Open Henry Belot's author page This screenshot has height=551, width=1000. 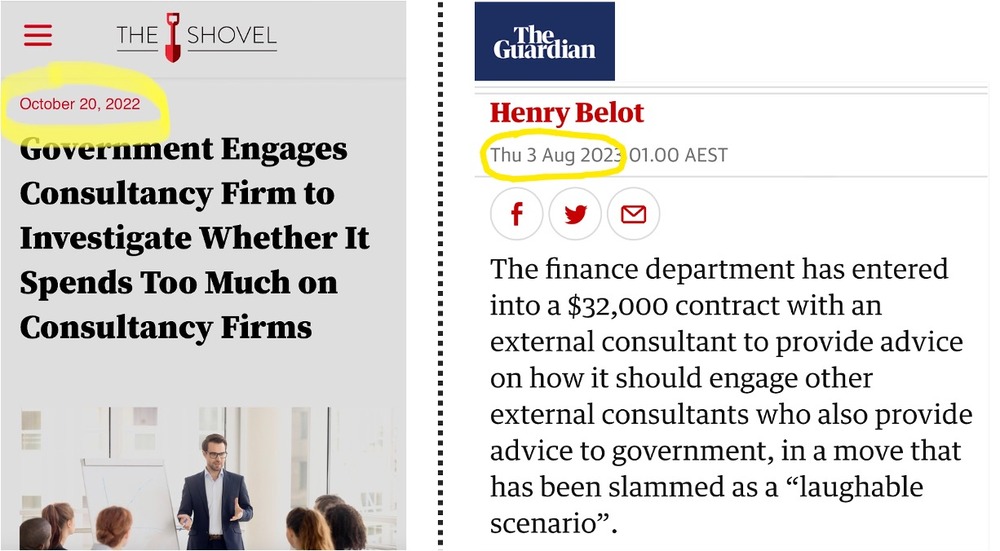(x=567, y=113)
